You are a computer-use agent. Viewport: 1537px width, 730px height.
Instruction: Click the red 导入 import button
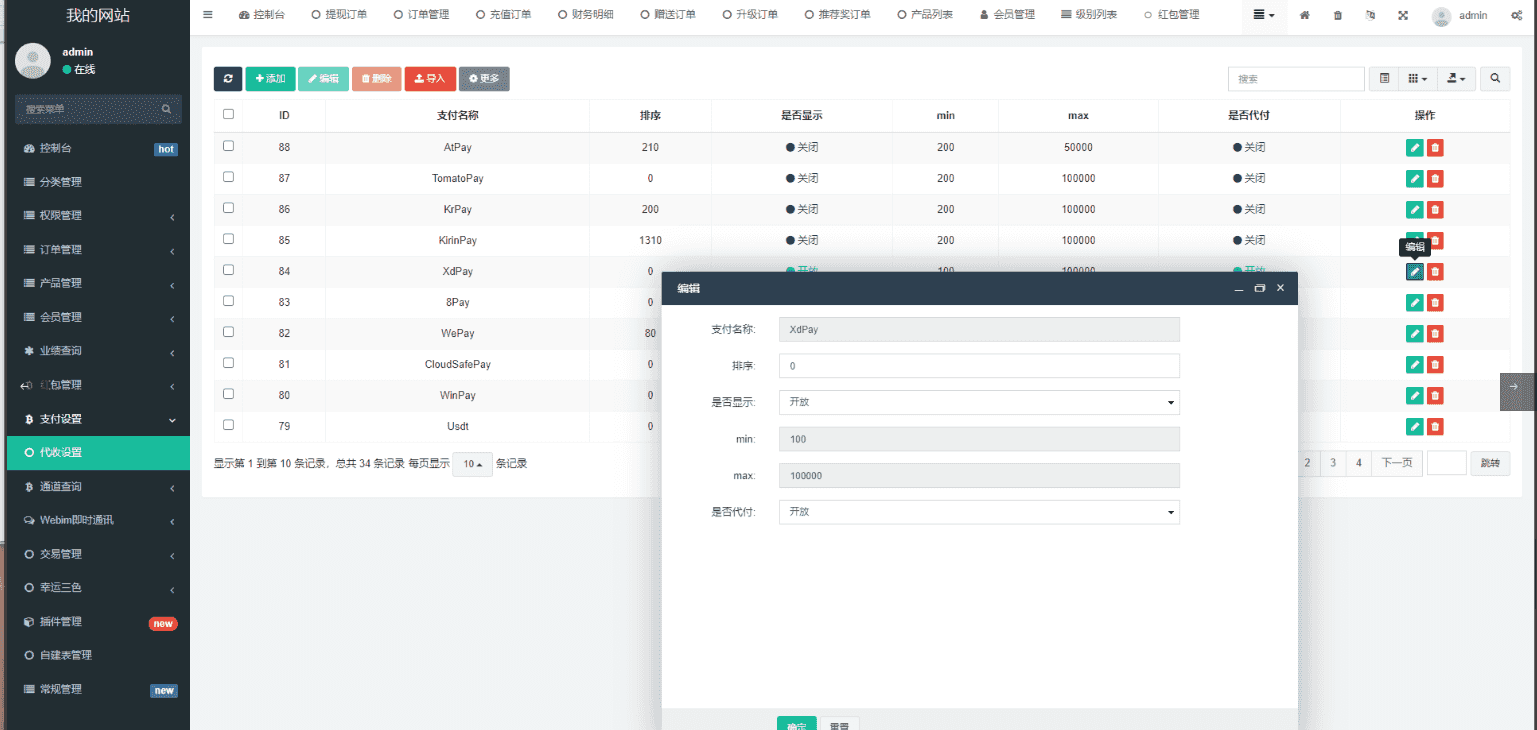coord(430,79)
